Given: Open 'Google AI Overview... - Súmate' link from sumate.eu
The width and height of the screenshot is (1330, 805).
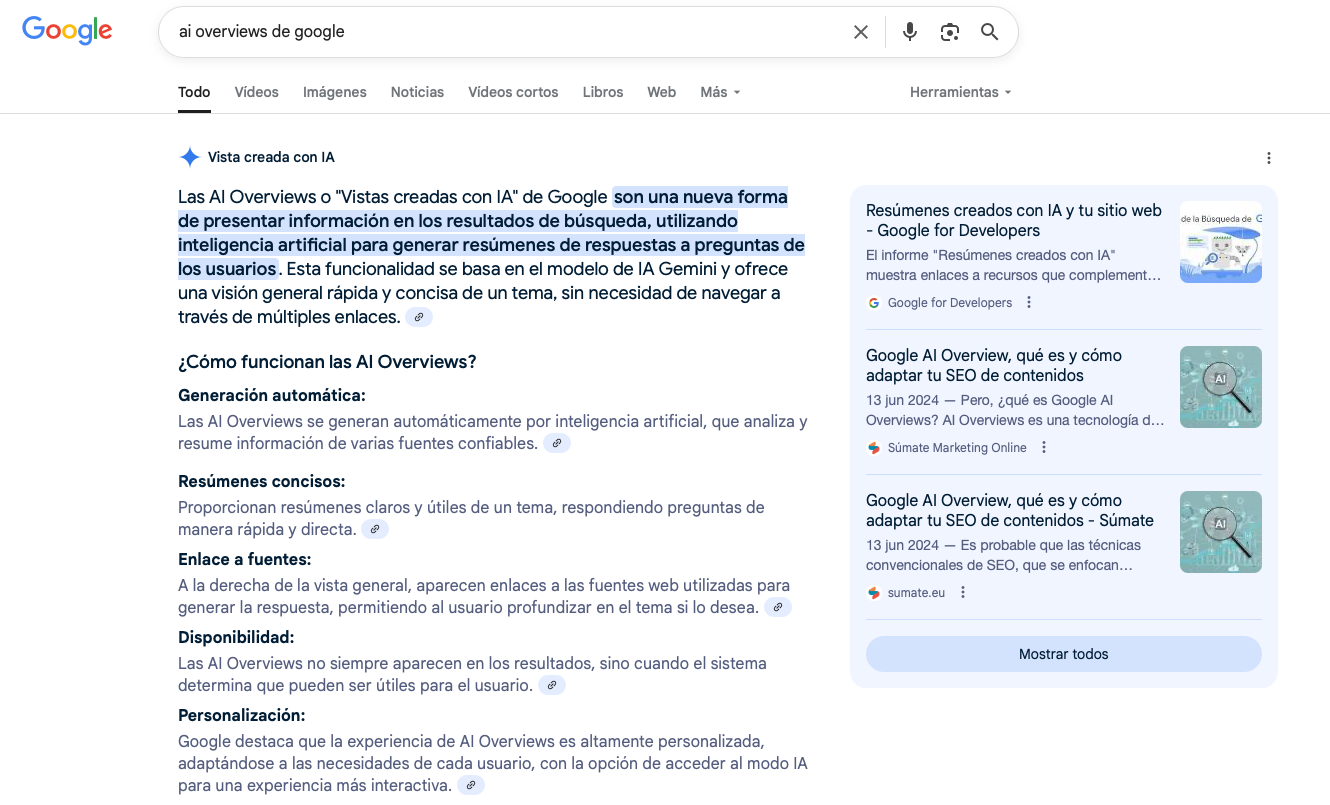Looking at the screenshot, I should (1010, 510).
